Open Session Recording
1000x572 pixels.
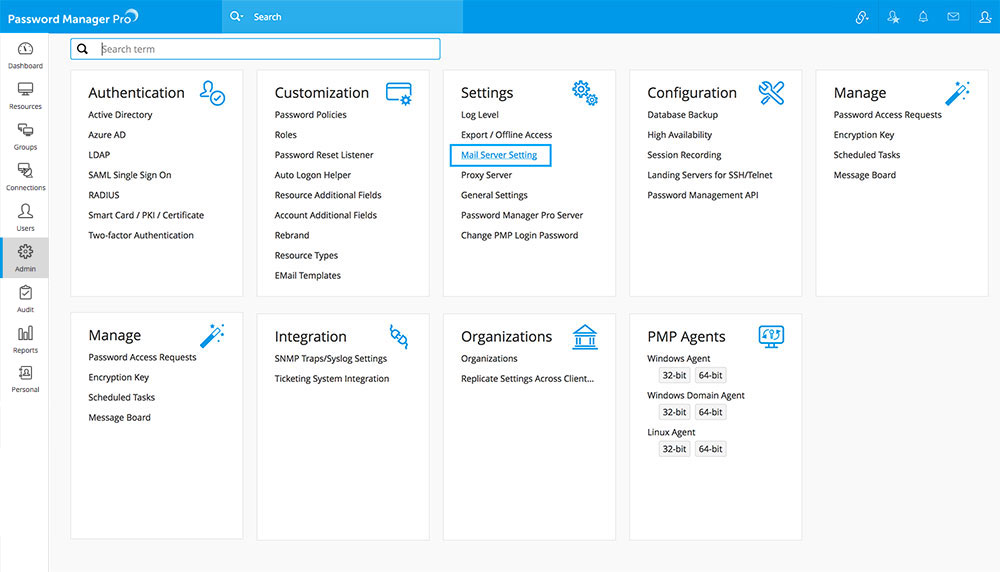pyautogui.click(x=684, y=155)
